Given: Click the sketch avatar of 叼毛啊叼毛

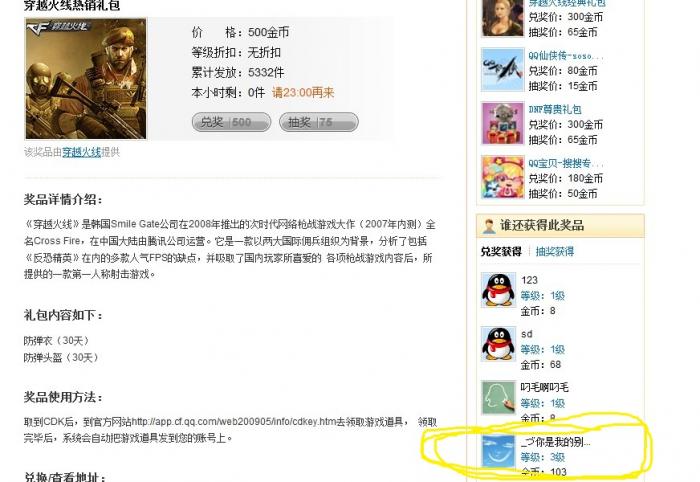Looking at the screenshot, I should [x=499, y=398].
